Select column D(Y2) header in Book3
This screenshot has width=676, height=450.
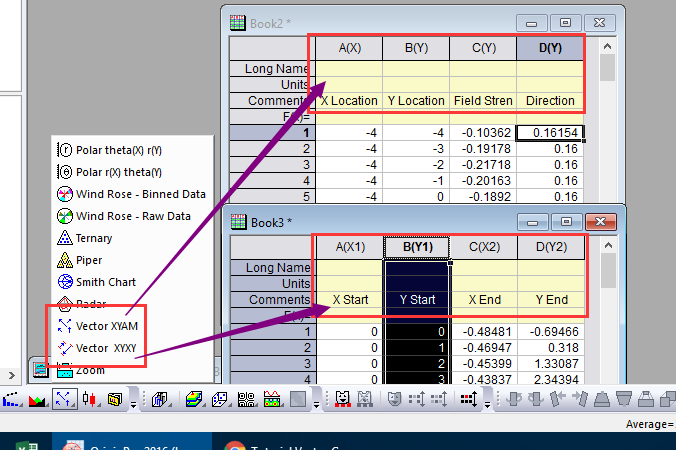pos(551,247)
